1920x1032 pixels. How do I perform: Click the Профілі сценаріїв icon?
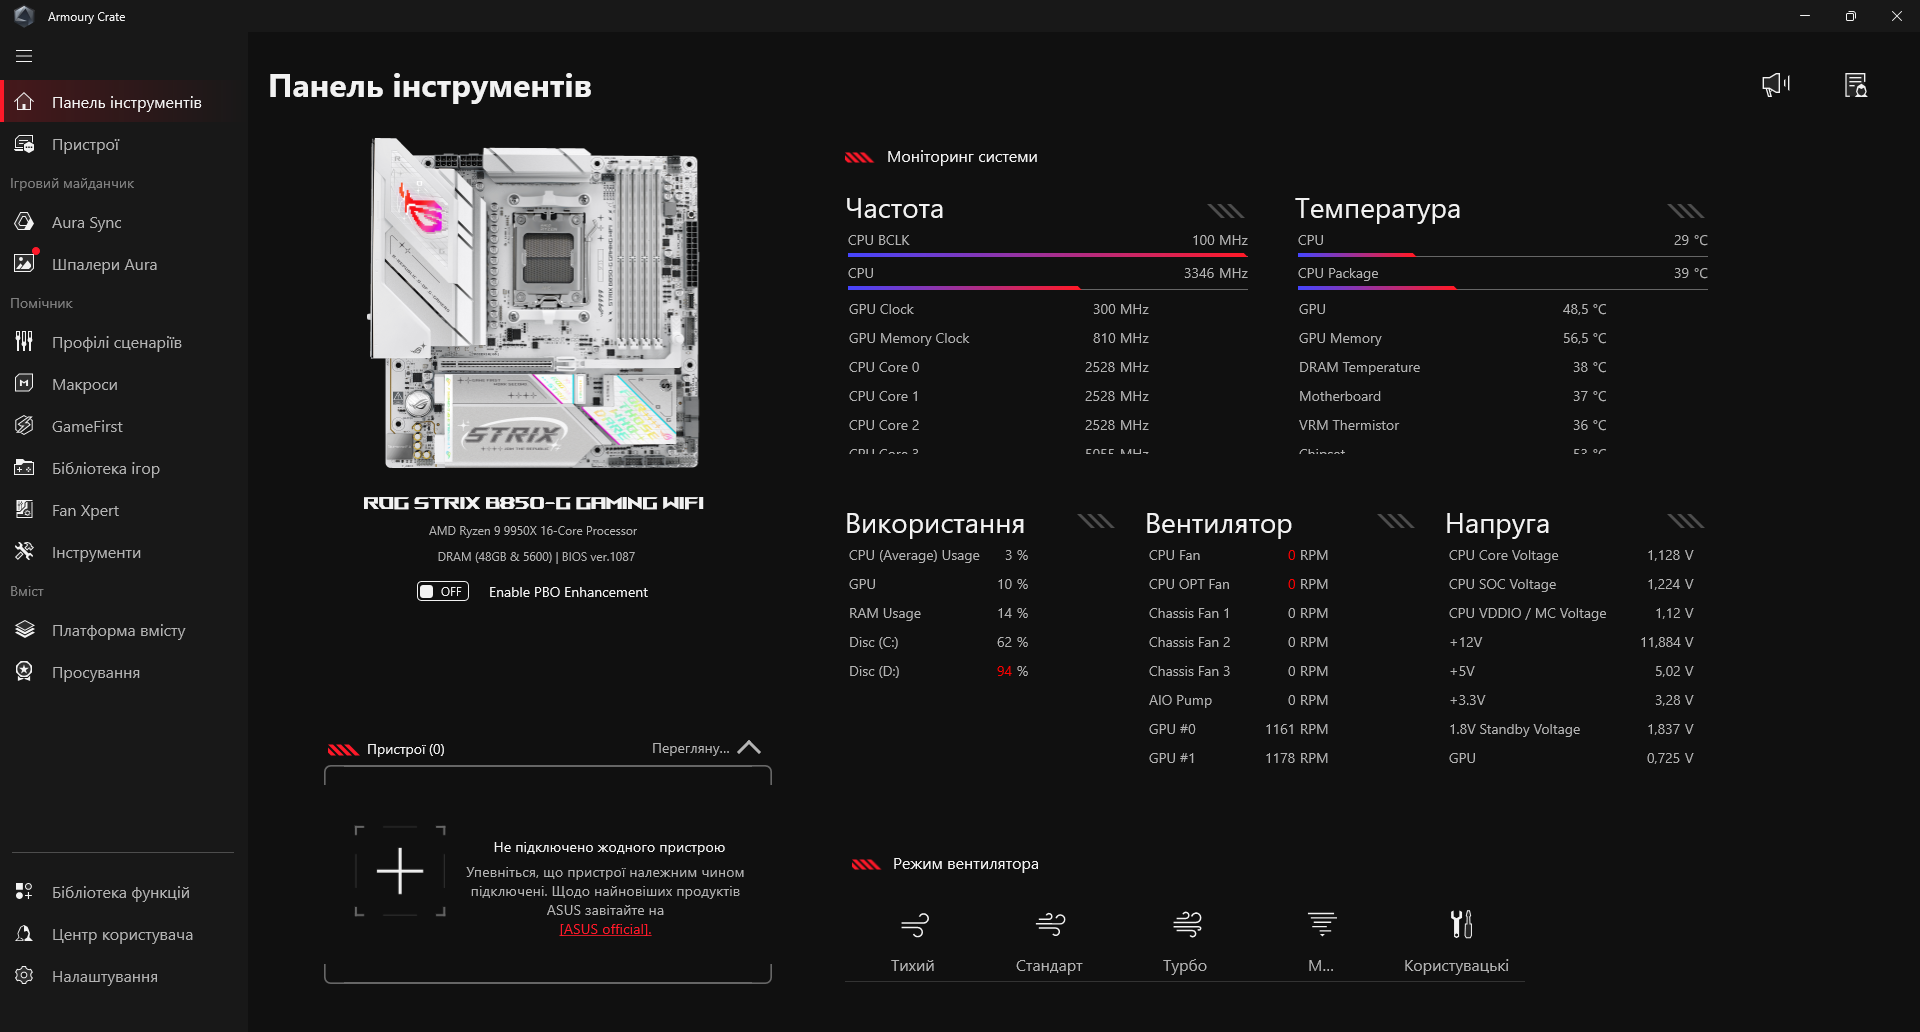click(25, 342)
